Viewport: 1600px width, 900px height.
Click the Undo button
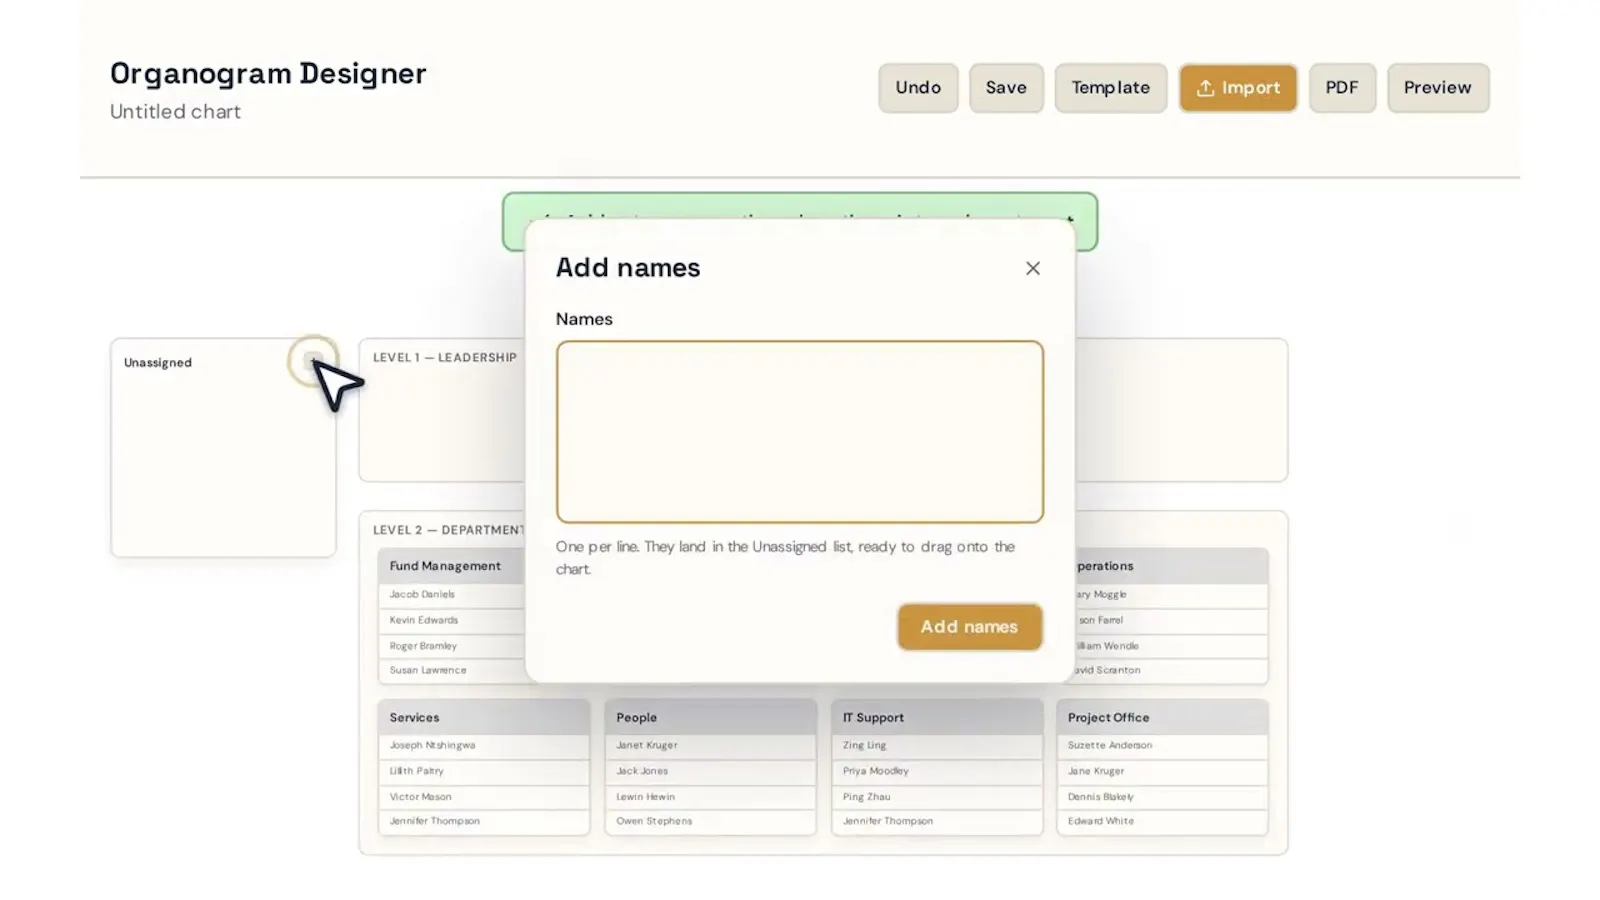pyautogui.click(x=918, y=88)
